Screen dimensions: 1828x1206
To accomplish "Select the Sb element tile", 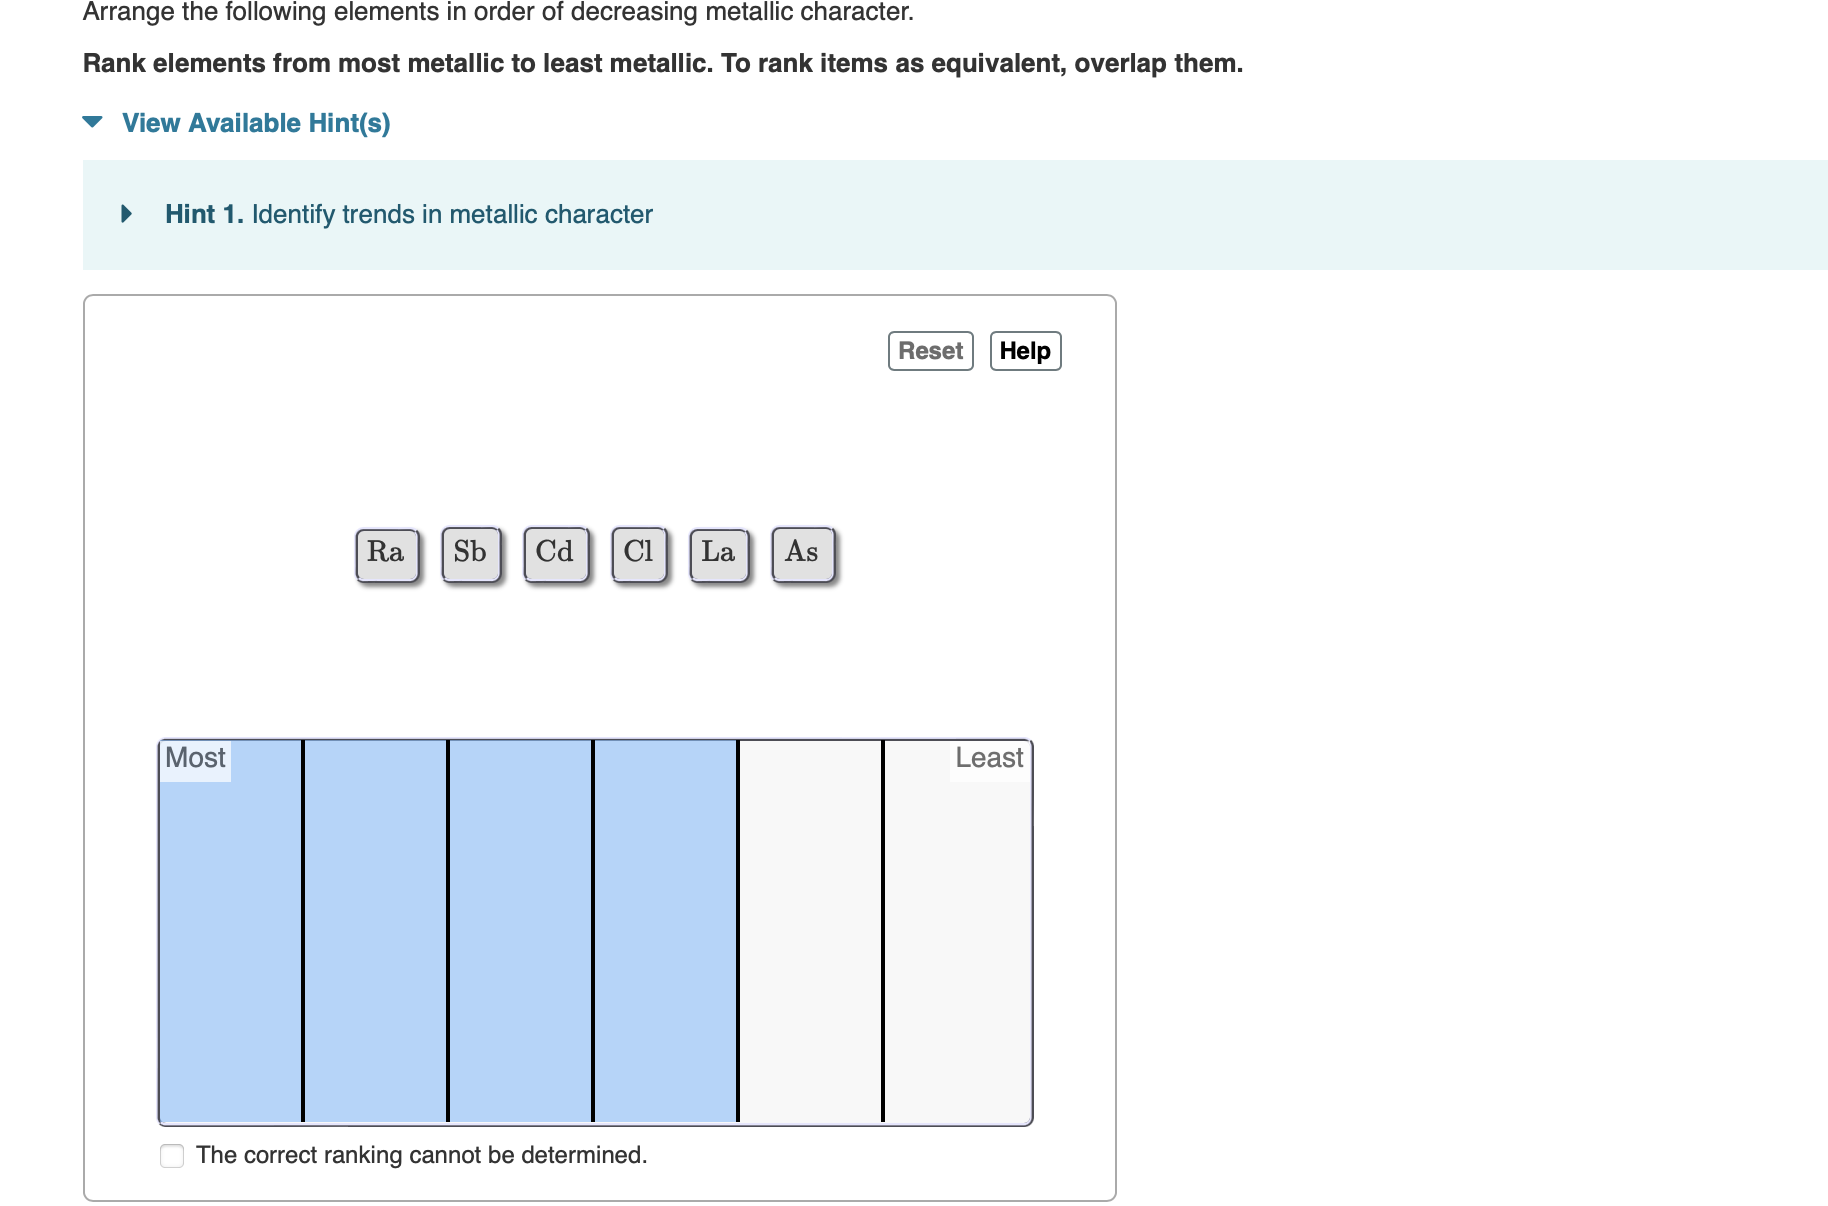I will (x=470, y=552).
